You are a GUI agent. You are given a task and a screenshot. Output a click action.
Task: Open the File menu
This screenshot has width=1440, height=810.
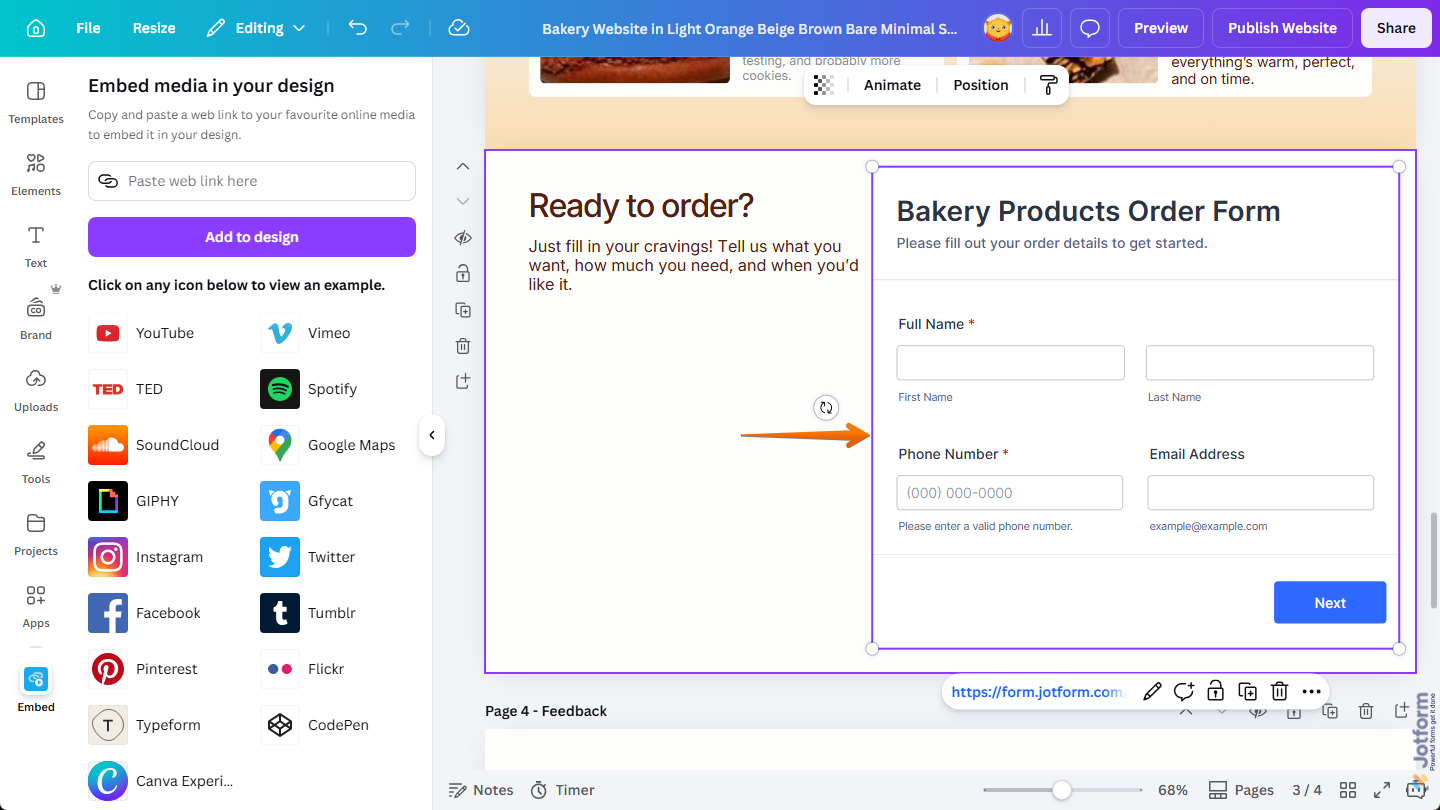coord(88,28)
